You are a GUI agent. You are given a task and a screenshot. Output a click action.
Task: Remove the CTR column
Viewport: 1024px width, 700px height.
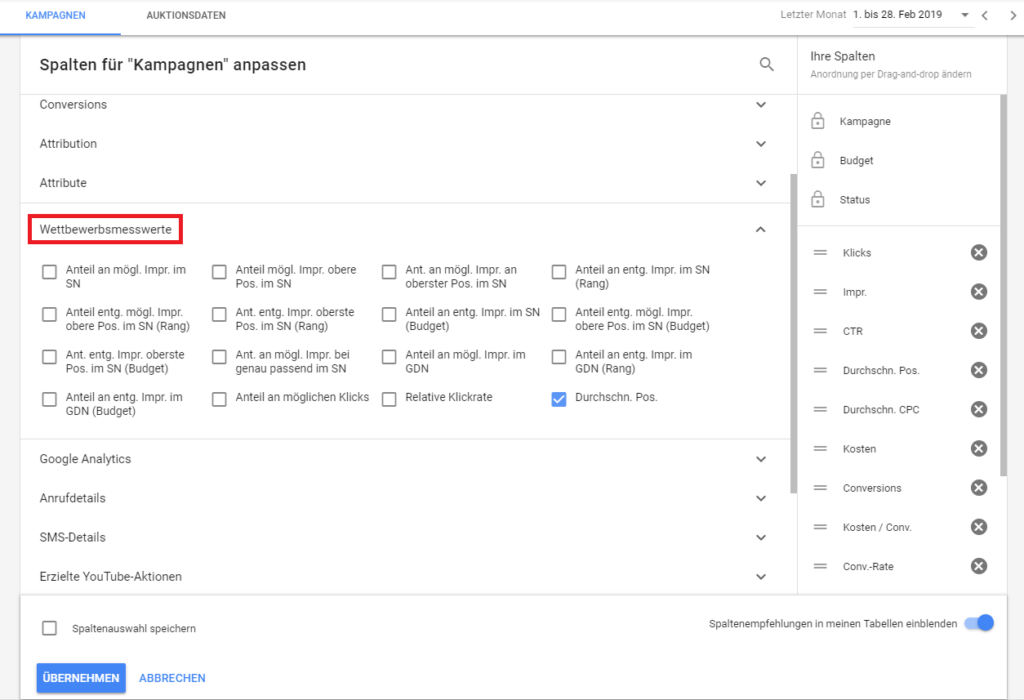pos(978,331)
